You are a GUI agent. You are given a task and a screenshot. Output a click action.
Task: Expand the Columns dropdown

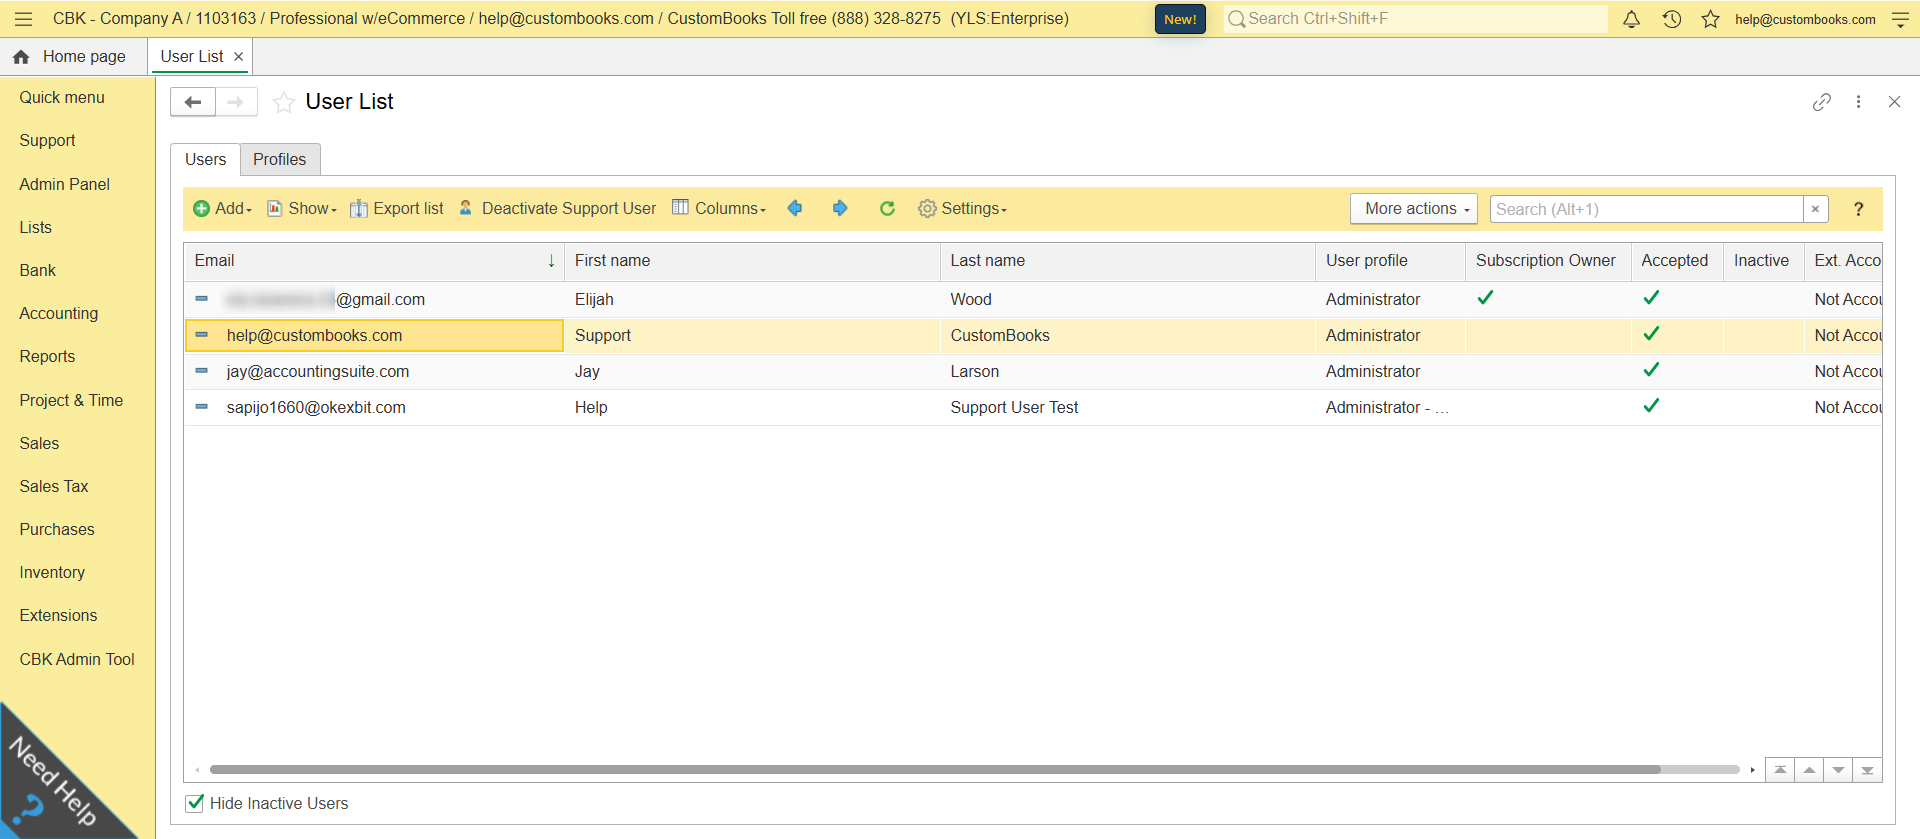click(719, 208)
